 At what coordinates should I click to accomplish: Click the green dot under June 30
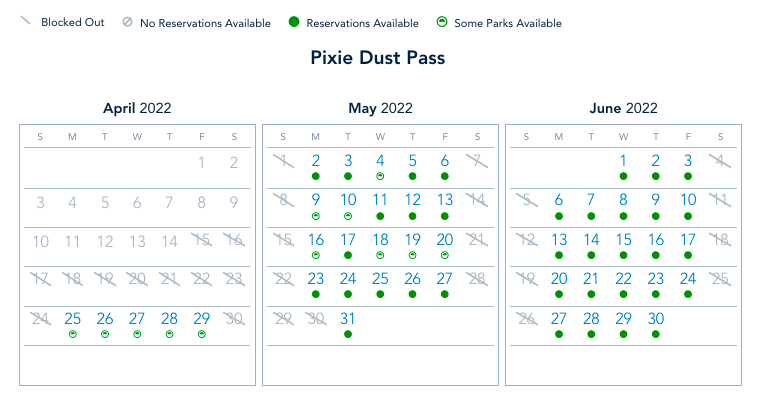click(656, 334)
